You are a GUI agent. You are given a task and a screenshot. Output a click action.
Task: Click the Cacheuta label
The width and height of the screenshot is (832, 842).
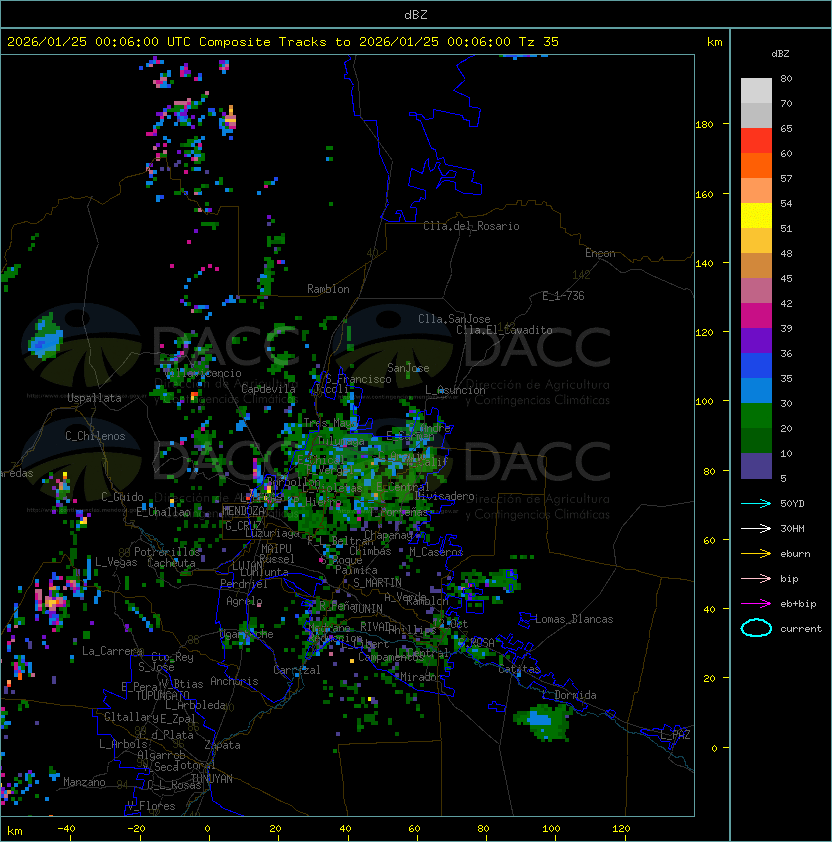tap(171, 563)
